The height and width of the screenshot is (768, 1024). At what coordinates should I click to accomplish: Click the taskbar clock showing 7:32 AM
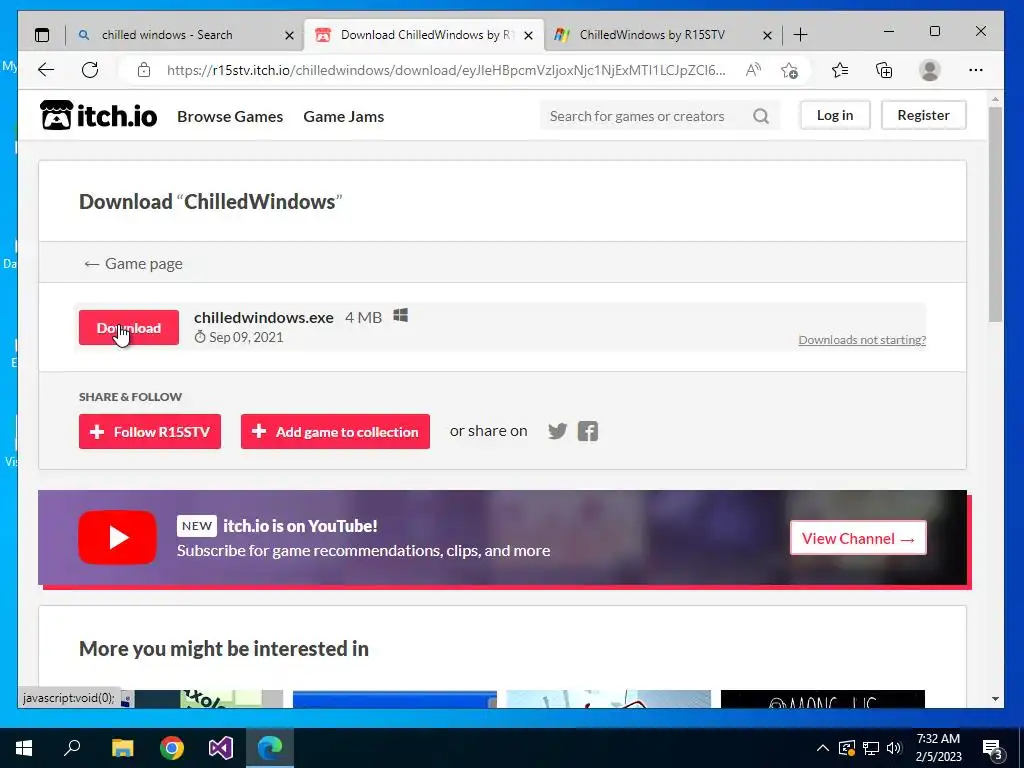(938, 748)
